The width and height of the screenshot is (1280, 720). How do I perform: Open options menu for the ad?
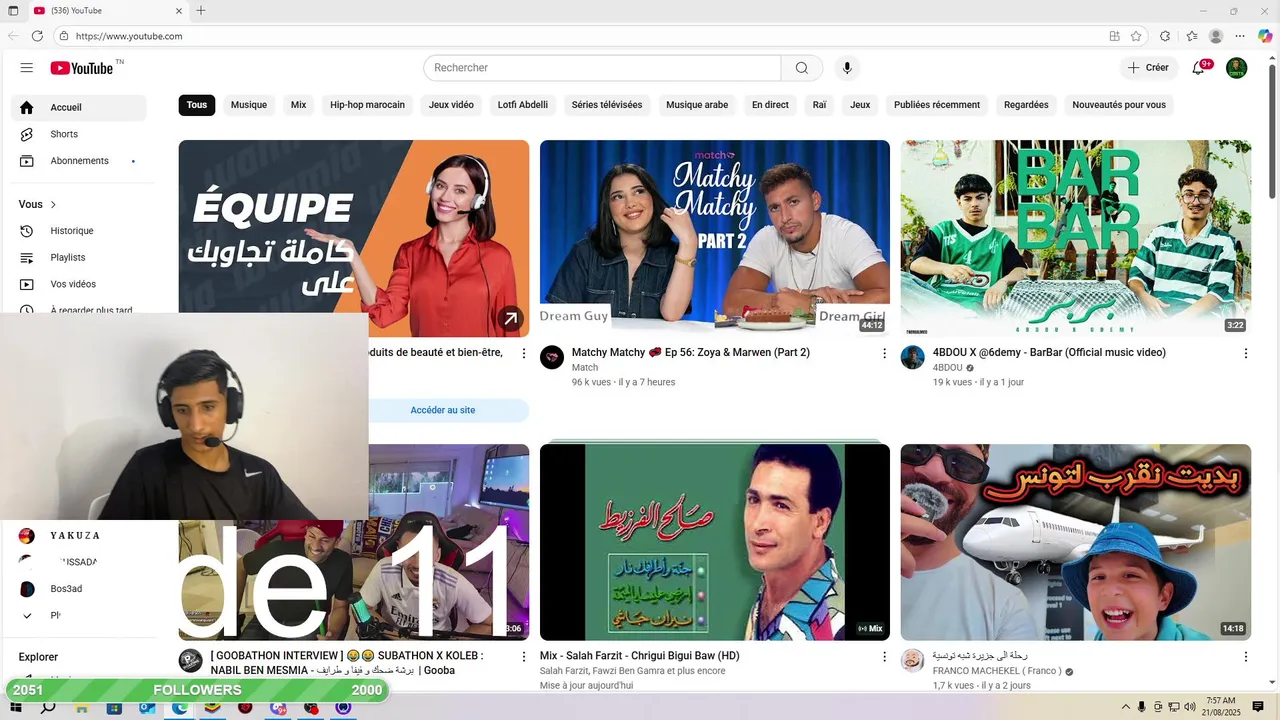pos(523,353)
